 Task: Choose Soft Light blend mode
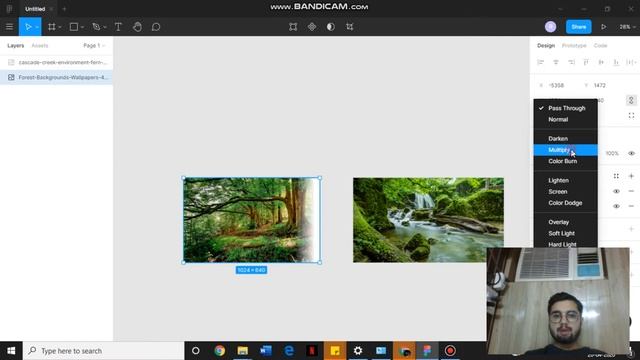(566, 233)
